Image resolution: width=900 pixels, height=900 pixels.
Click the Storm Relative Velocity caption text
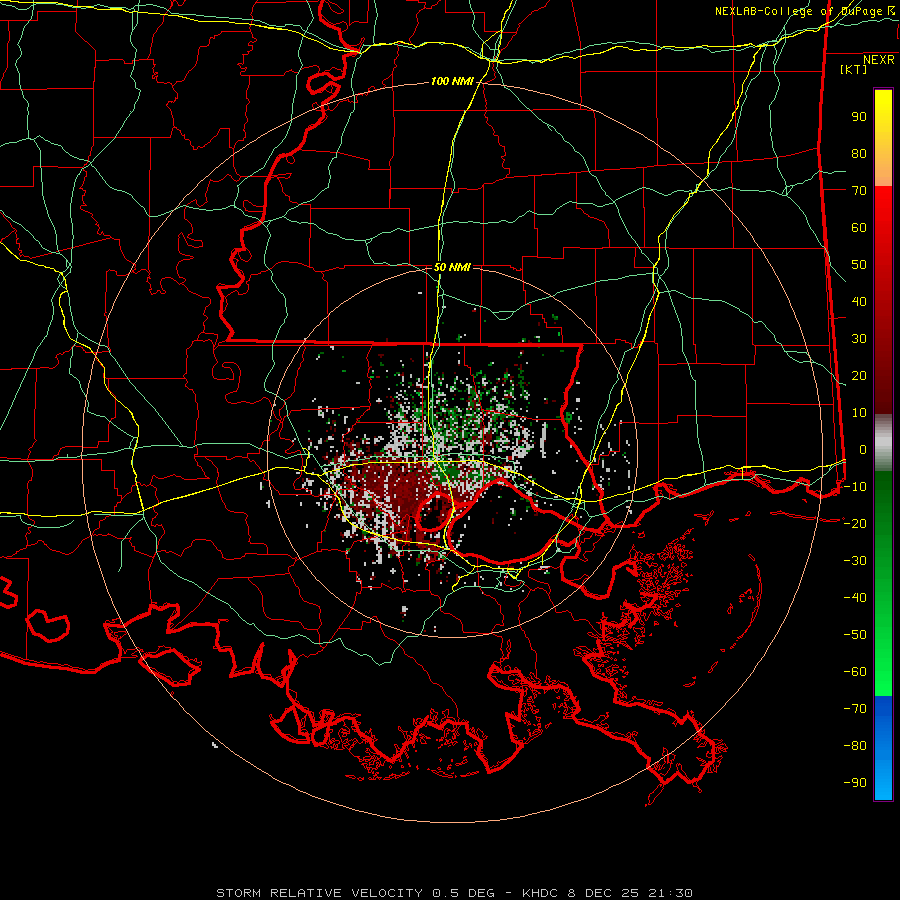[x=454, y=893]
